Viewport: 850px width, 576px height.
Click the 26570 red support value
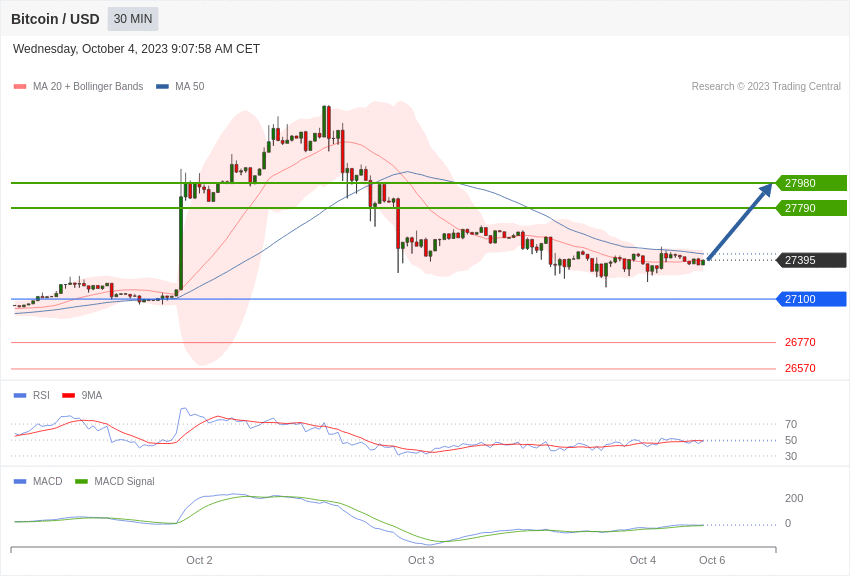tap(800, 368)
